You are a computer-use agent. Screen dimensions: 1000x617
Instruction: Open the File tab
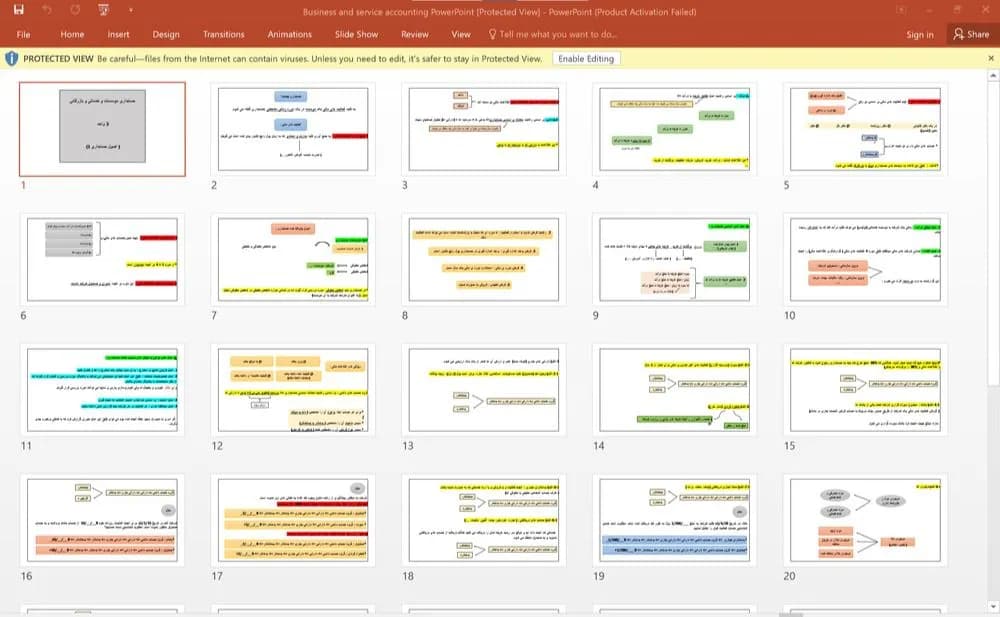click(24, 34)
